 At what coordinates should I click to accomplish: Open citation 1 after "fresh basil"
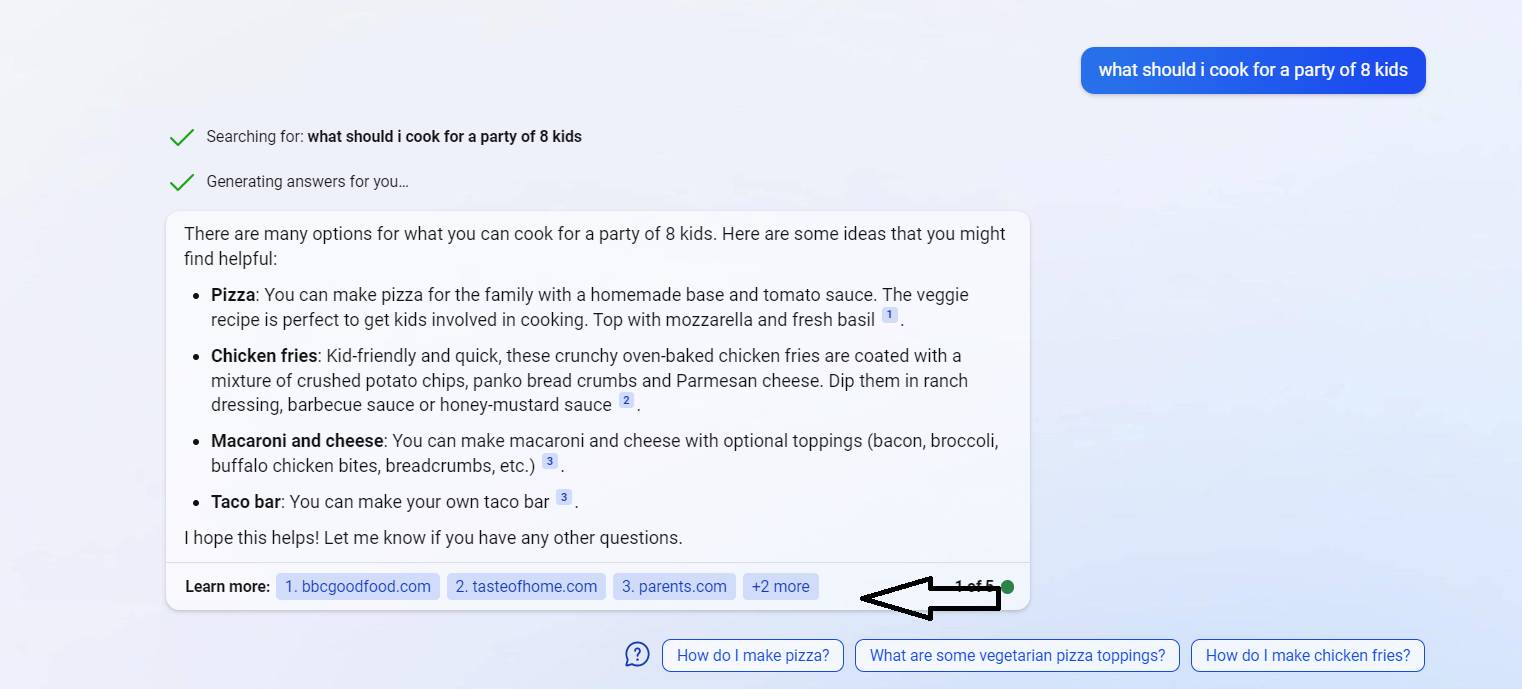(x=889, y=315)
